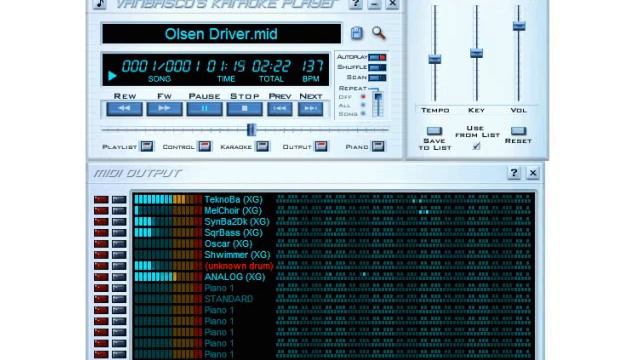Mute the STANDARD channel with red button
Screen dimensions: 640x360
[101, 299]
